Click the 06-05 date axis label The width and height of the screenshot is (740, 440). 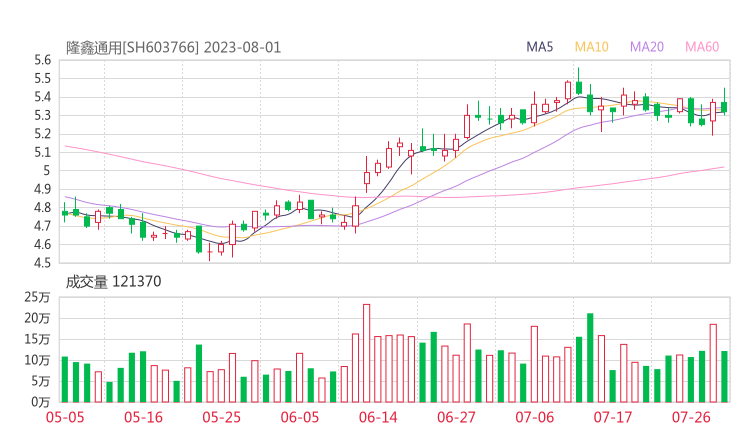pos(300,417)
